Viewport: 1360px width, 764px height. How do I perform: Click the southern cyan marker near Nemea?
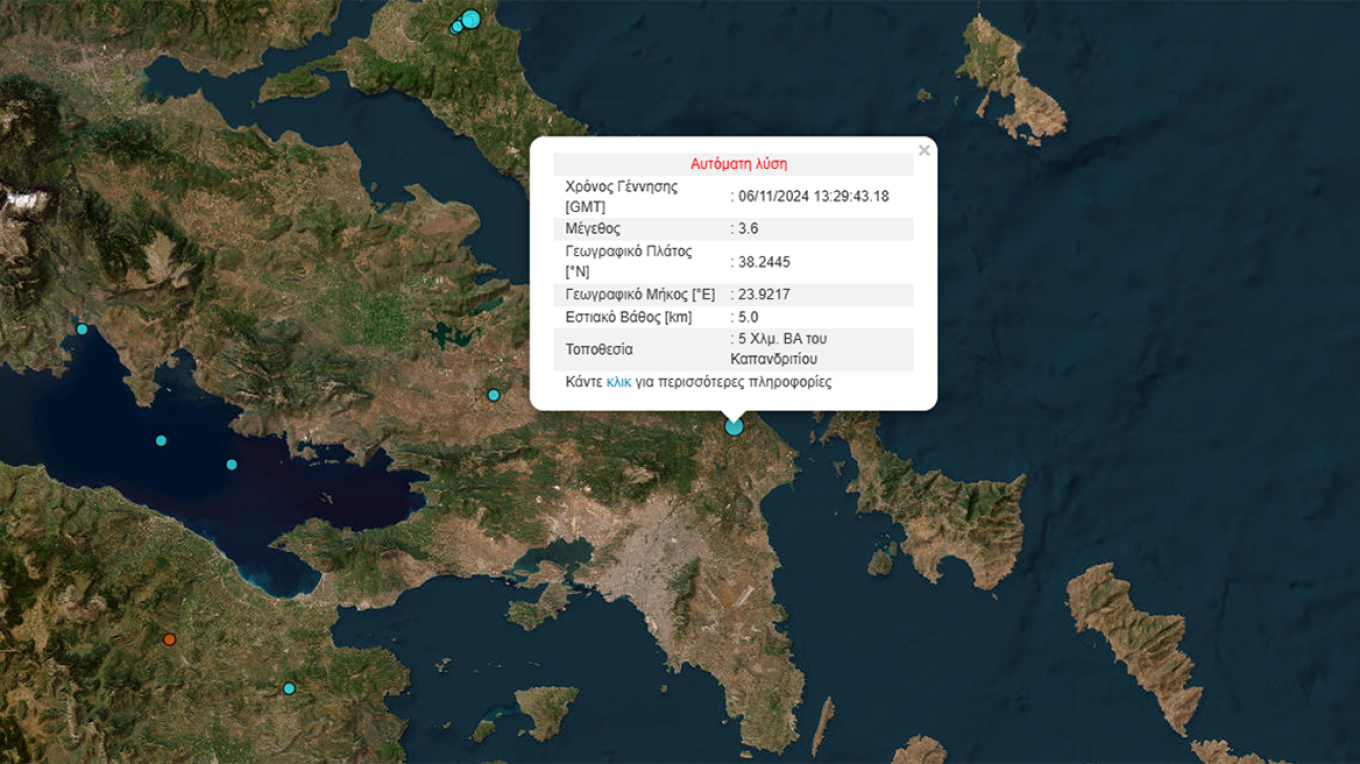(290, 688)
